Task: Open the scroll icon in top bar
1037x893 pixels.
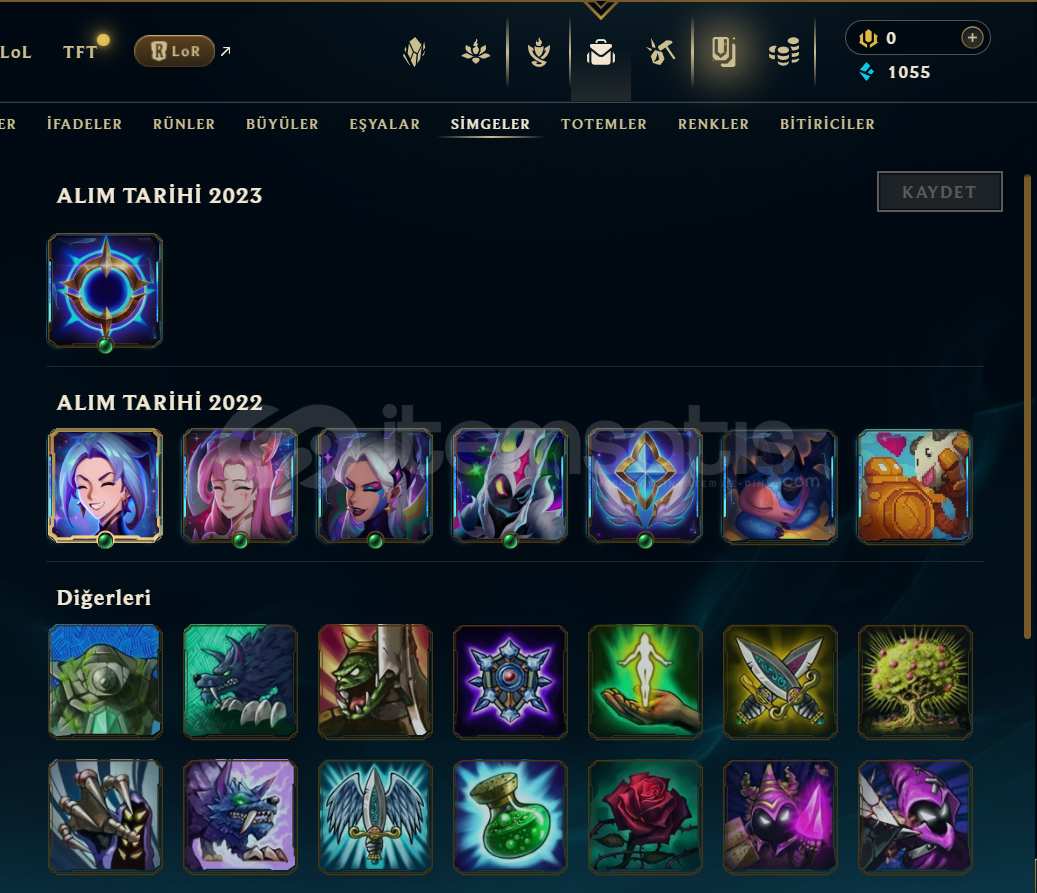Action: 724,52
